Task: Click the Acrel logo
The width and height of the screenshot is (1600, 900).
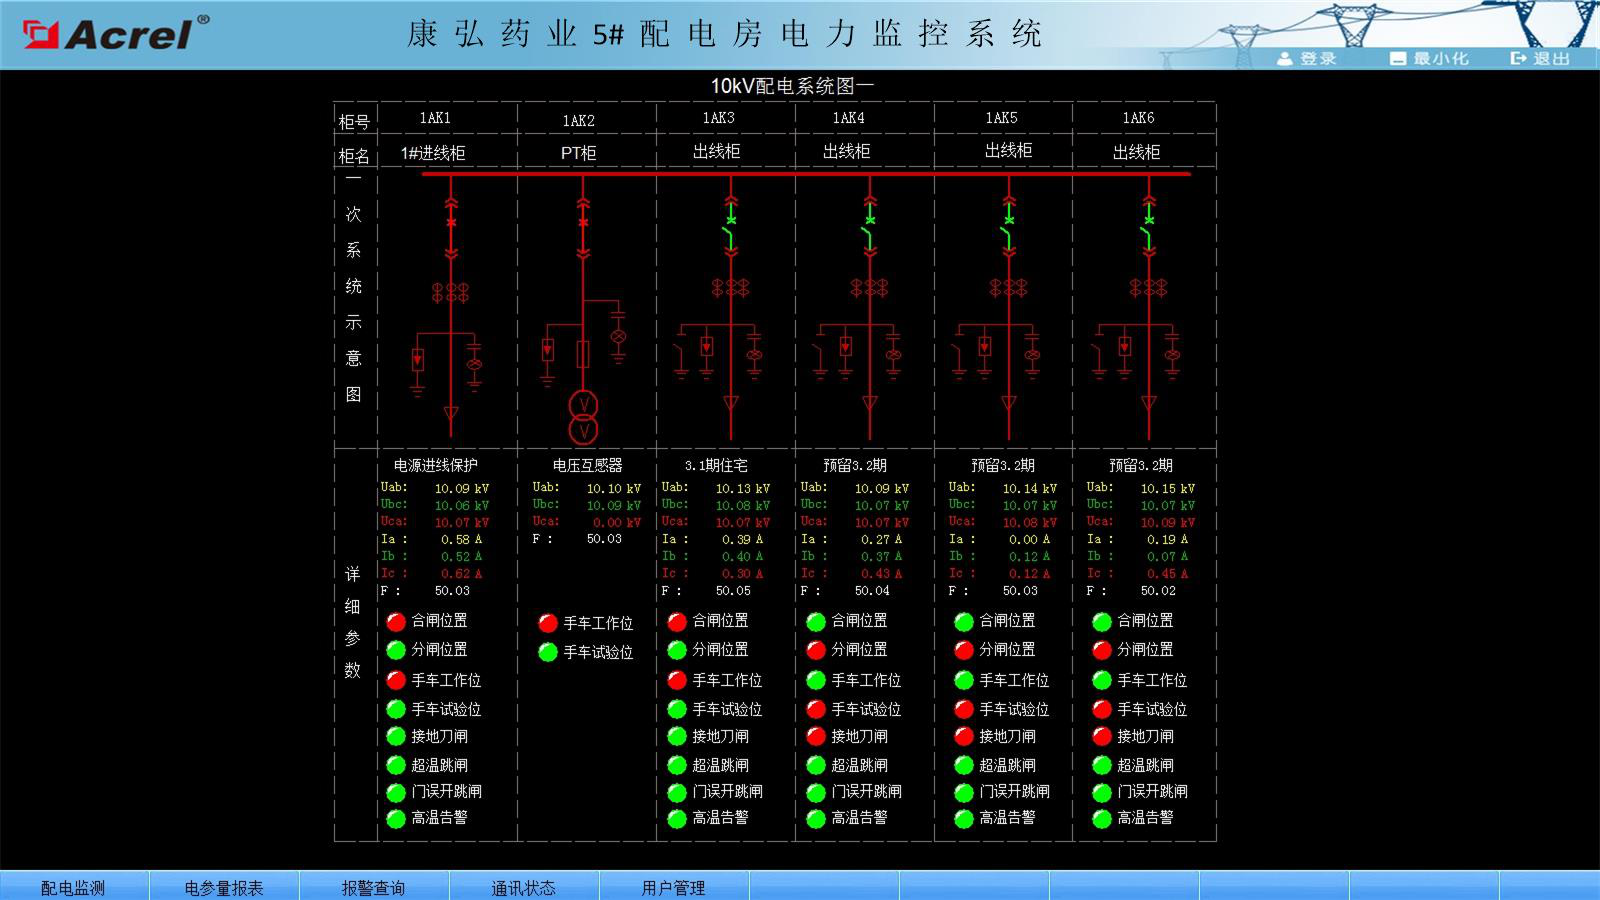Action: coord(116,33)
